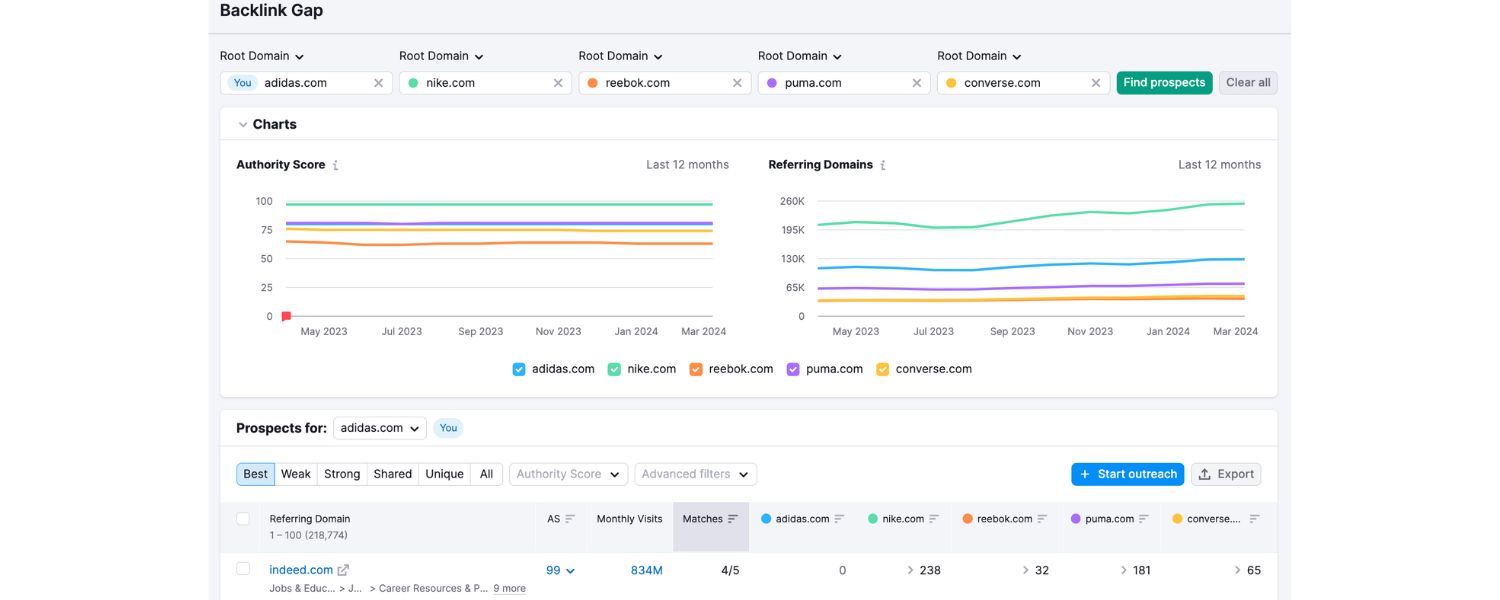Open indeed.com via its external link icon

click(343, 569)
